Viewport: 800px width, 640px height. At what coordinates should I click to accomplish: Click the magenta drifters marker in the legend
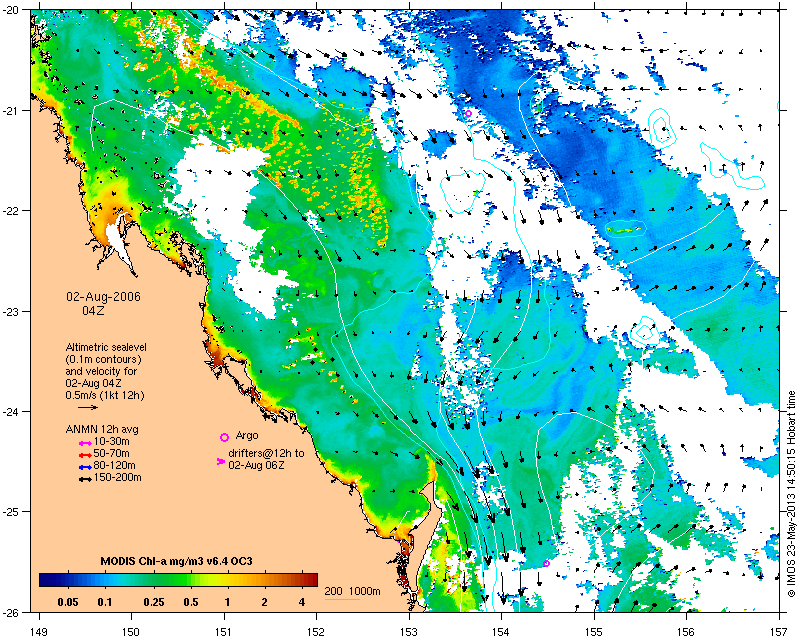220,461
